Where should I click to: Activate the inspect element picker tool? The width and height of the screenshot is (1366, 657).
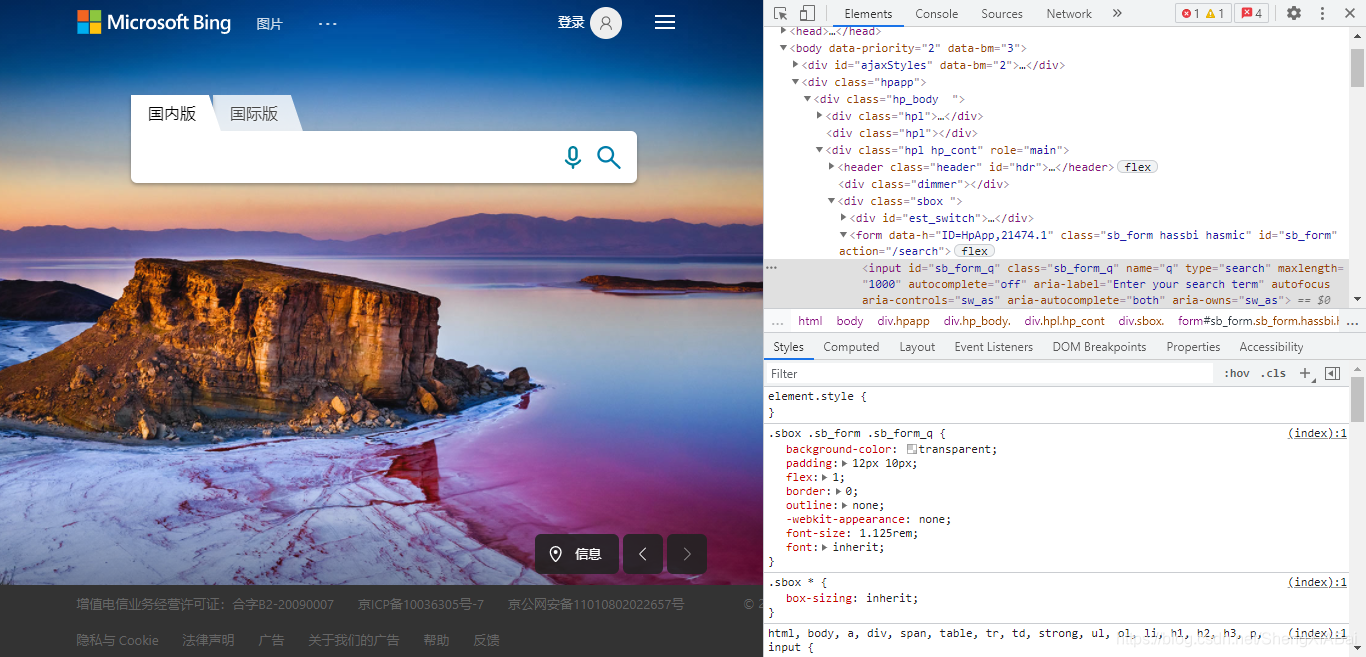click(781, 13)
